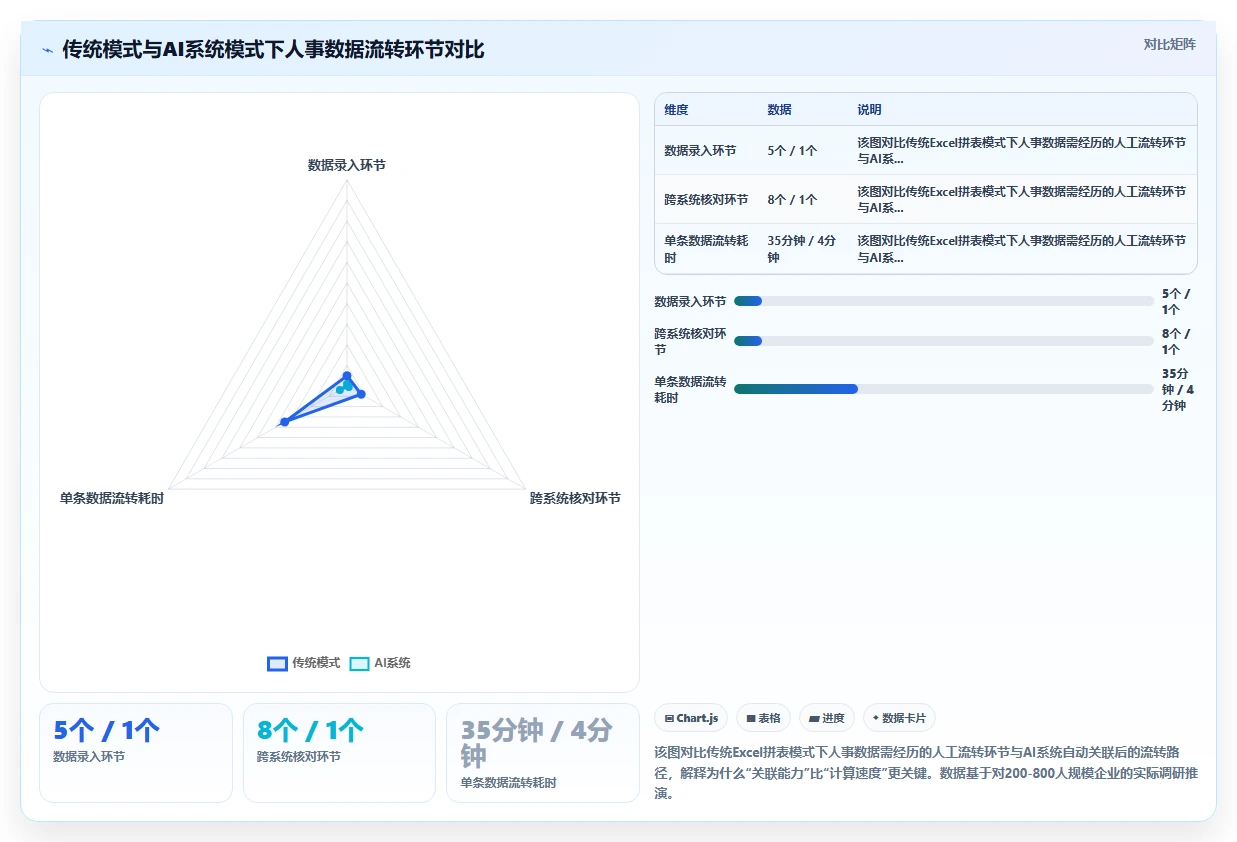Click the 单条数据流转耗时 progress bar

point(943,389)
